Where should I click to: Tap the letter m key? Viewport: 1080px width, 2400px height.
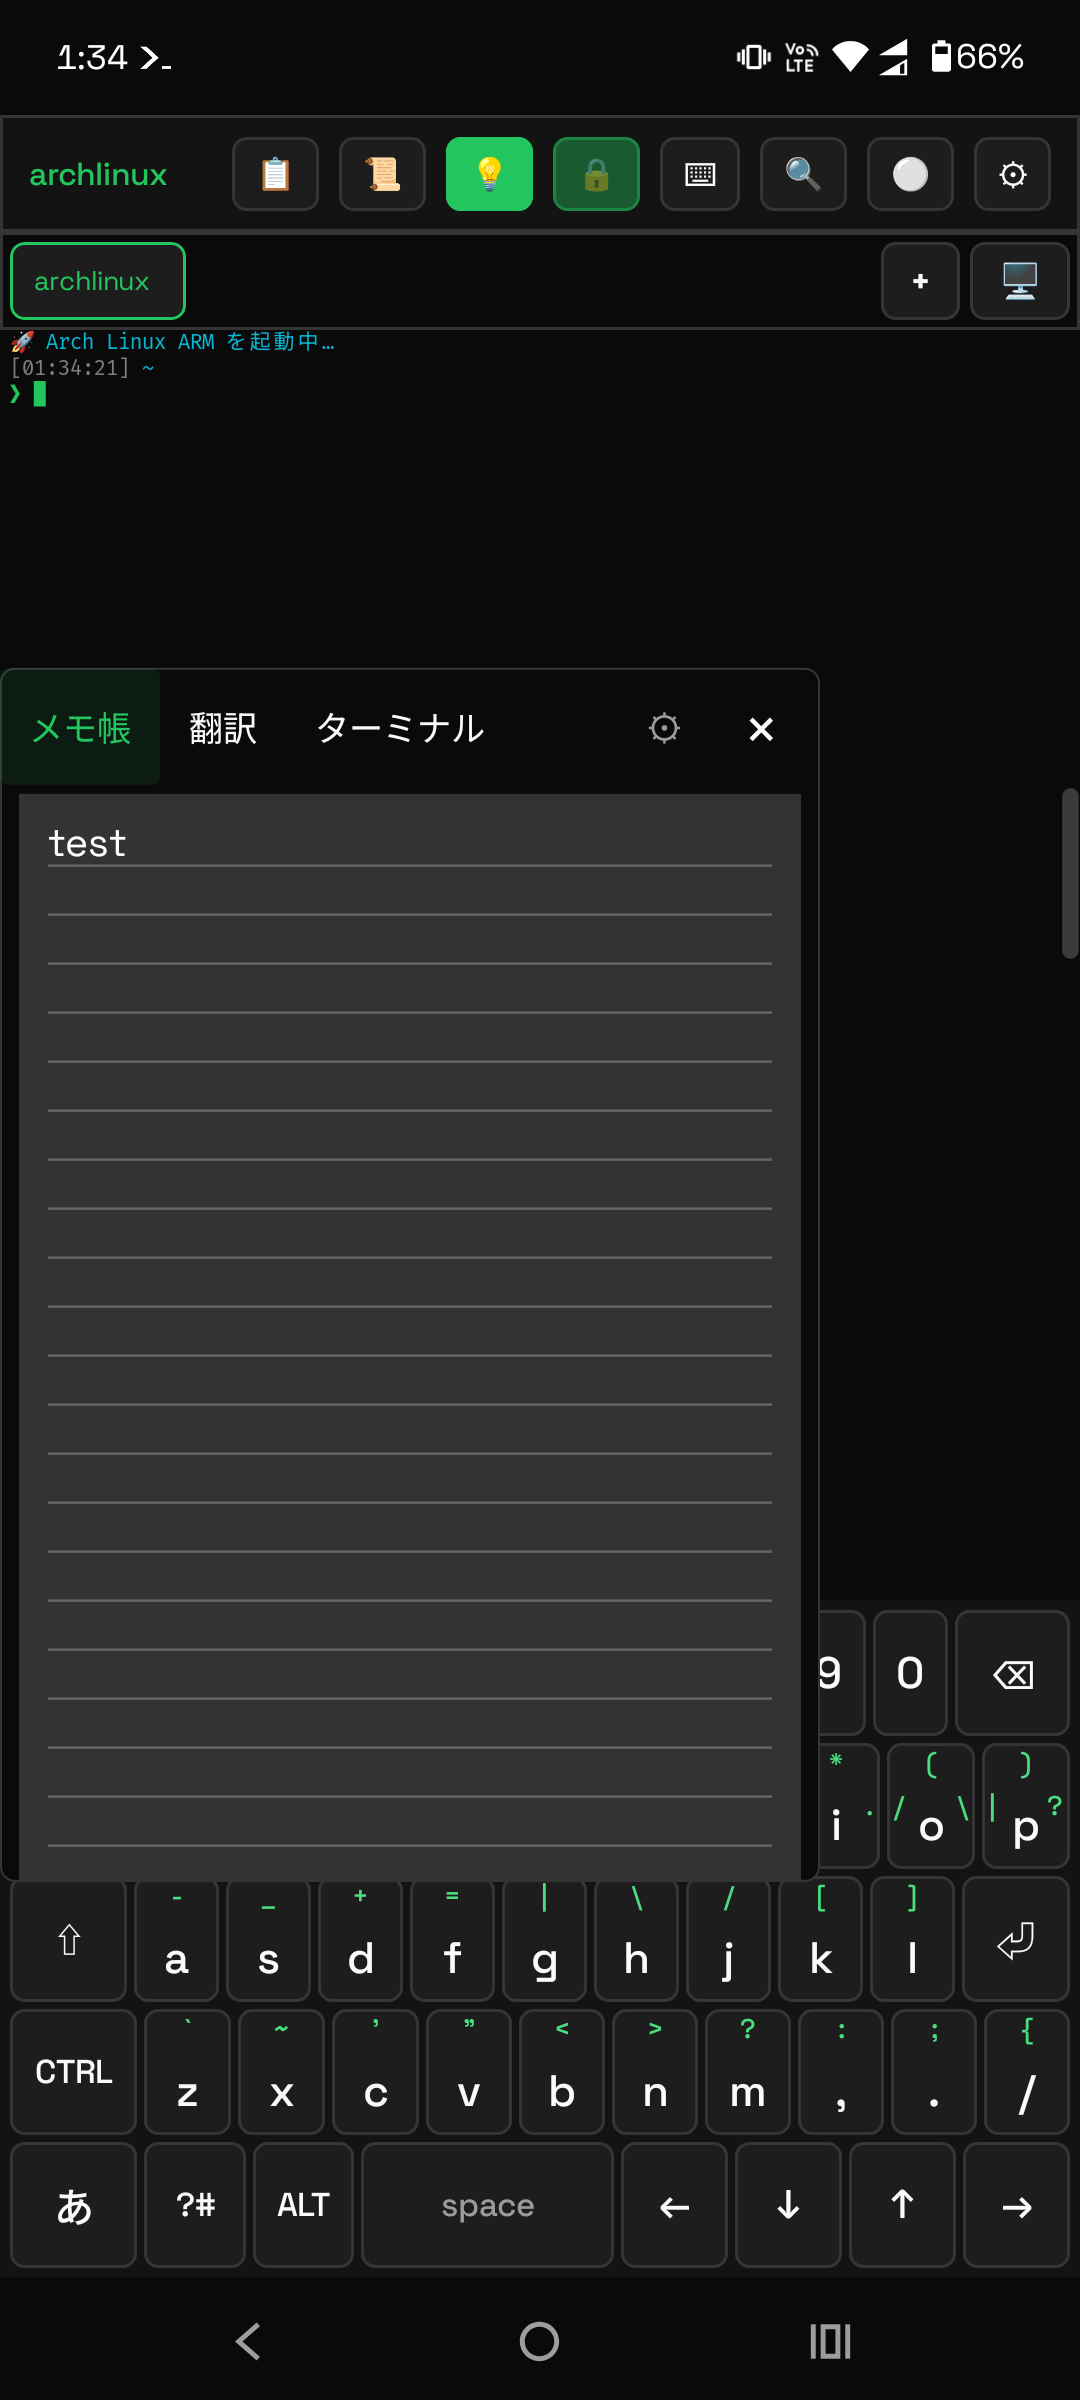click(747, 2072)
